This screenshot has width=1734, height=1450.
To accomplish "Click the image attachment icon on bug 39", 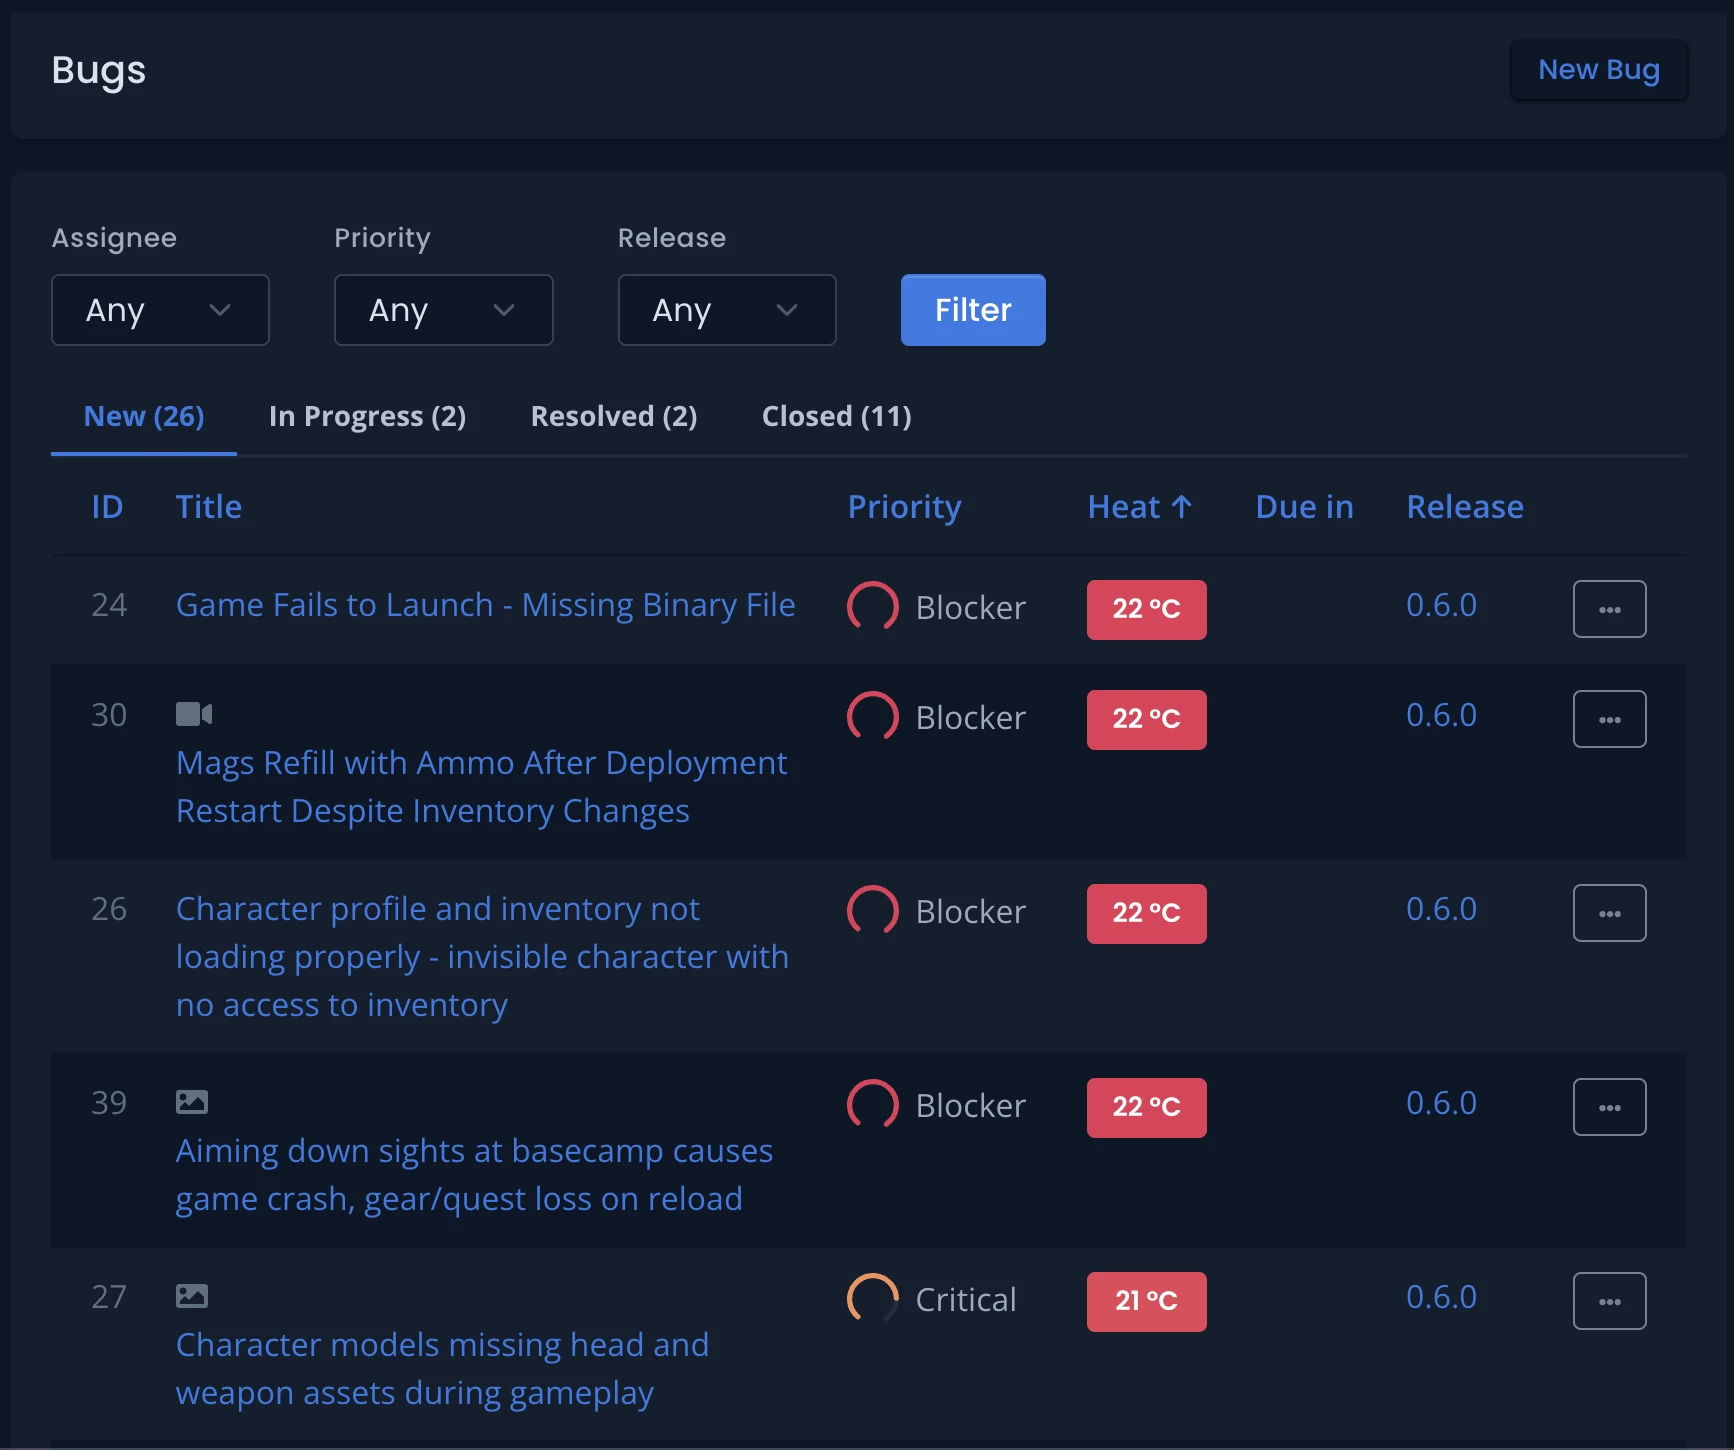I will click(192, 1102).
